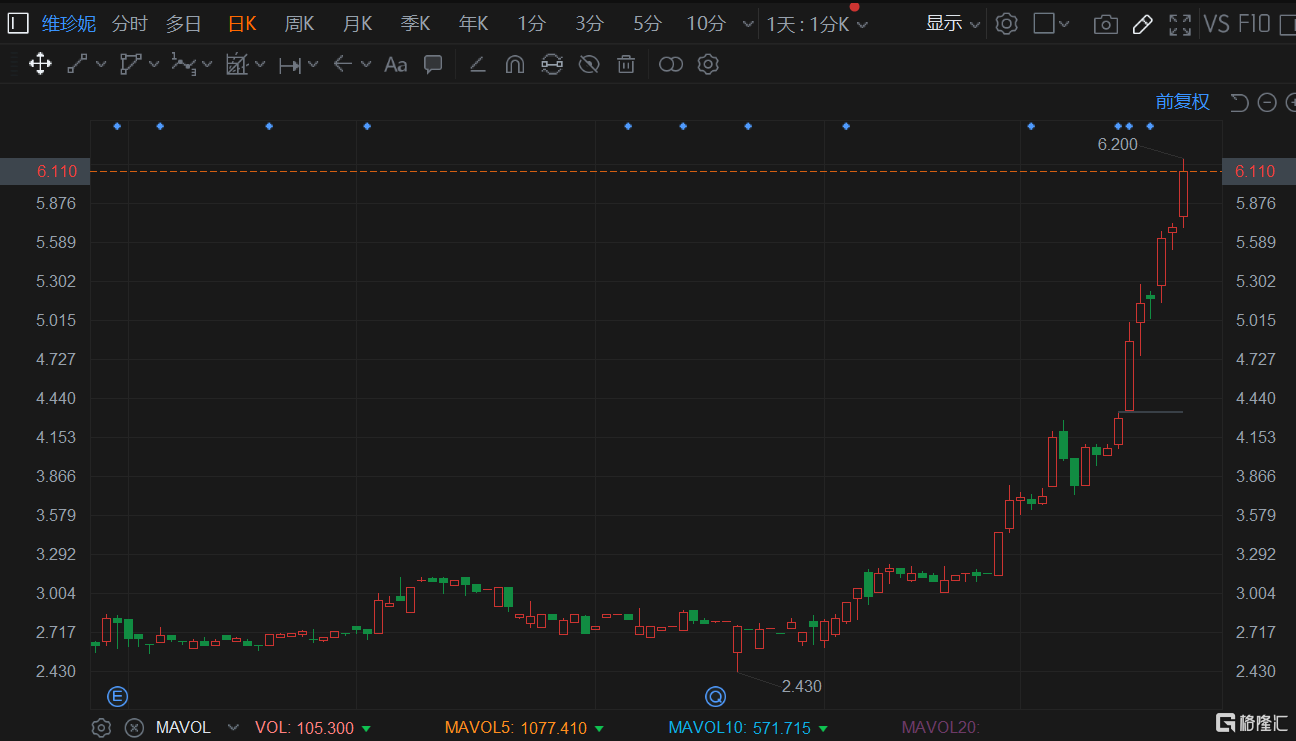Select the 年K yearly candlestick tab
This screenshot has width=1296, height=741.
point(474,24)
